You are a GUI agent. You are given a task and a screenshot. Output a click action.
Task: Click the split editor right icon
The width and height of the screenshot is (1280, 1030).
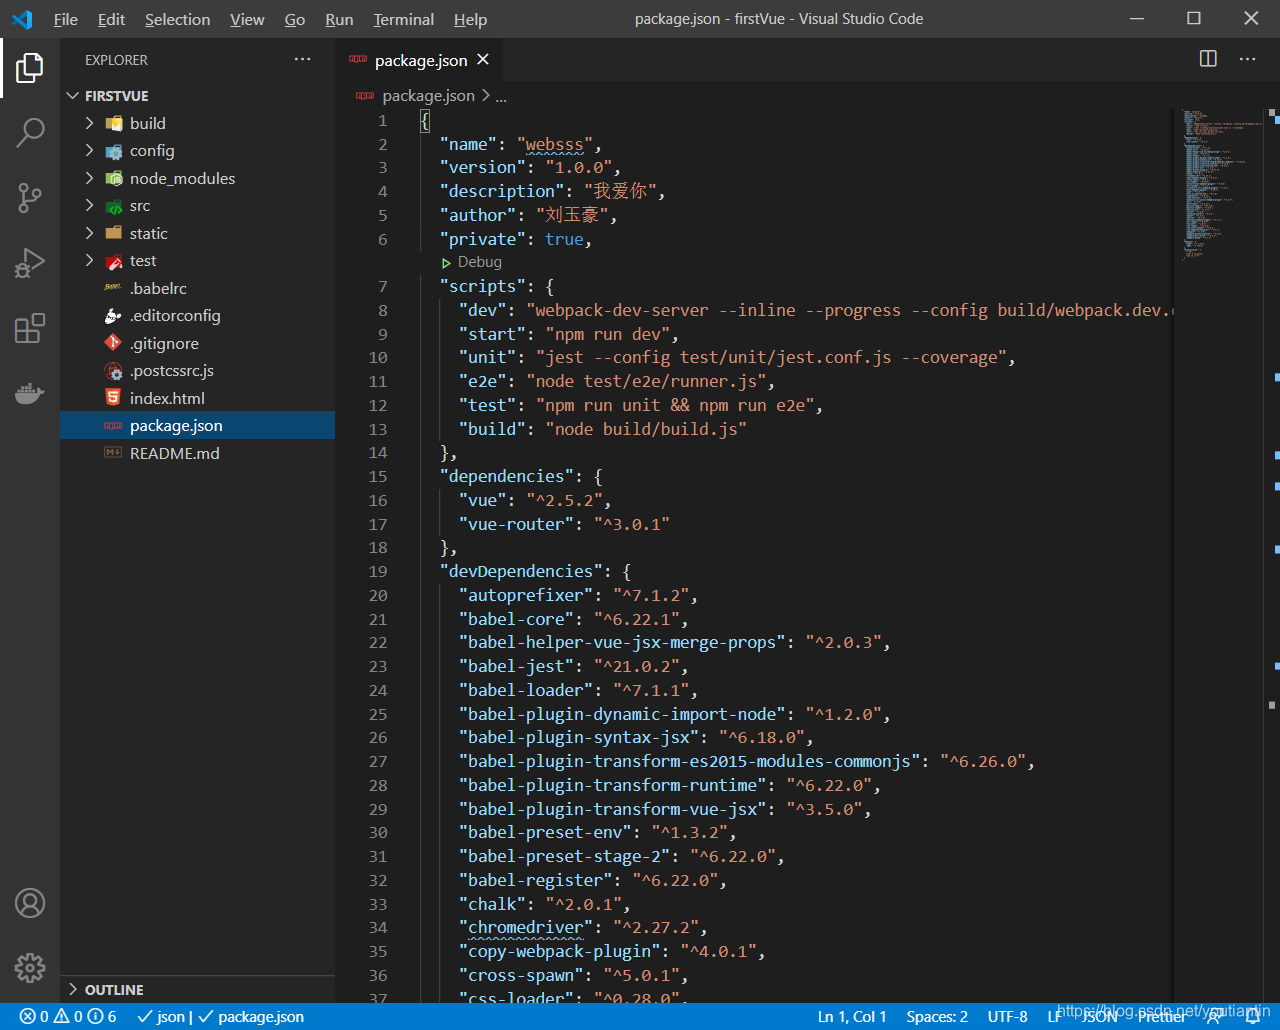click(x=1208, y=59)
